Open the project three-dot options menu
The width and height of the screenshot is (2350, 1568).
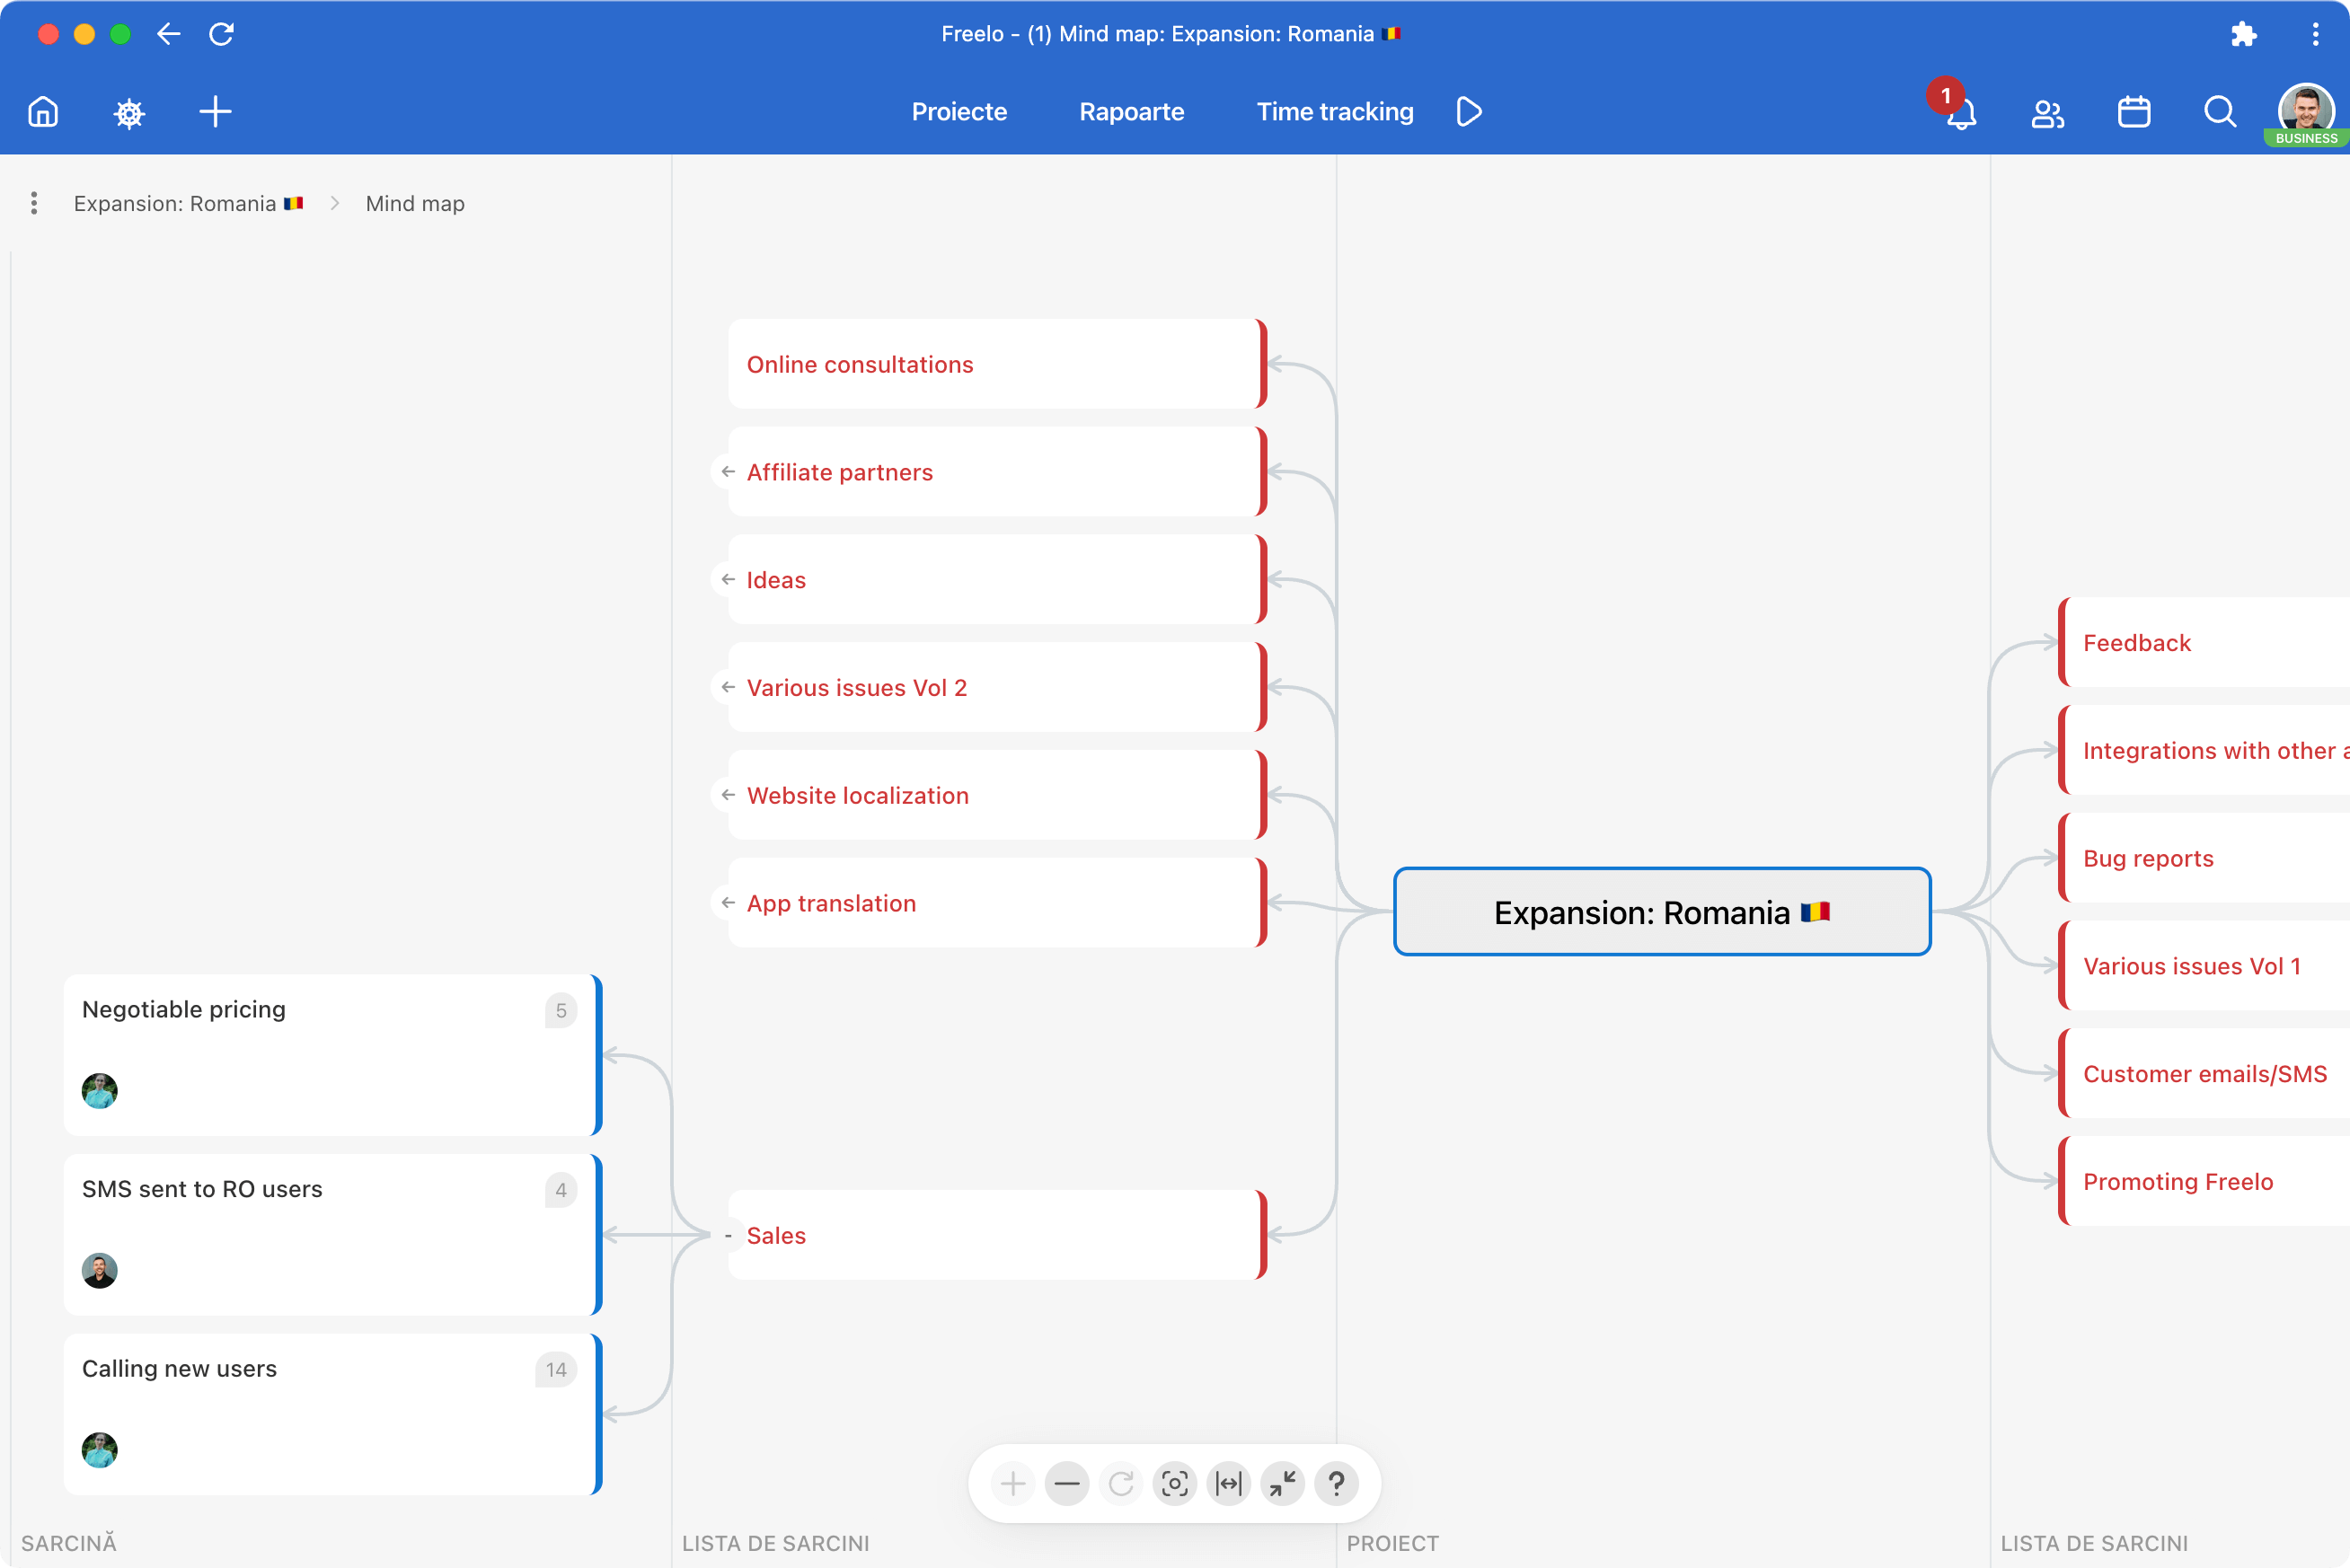(34, 203)
